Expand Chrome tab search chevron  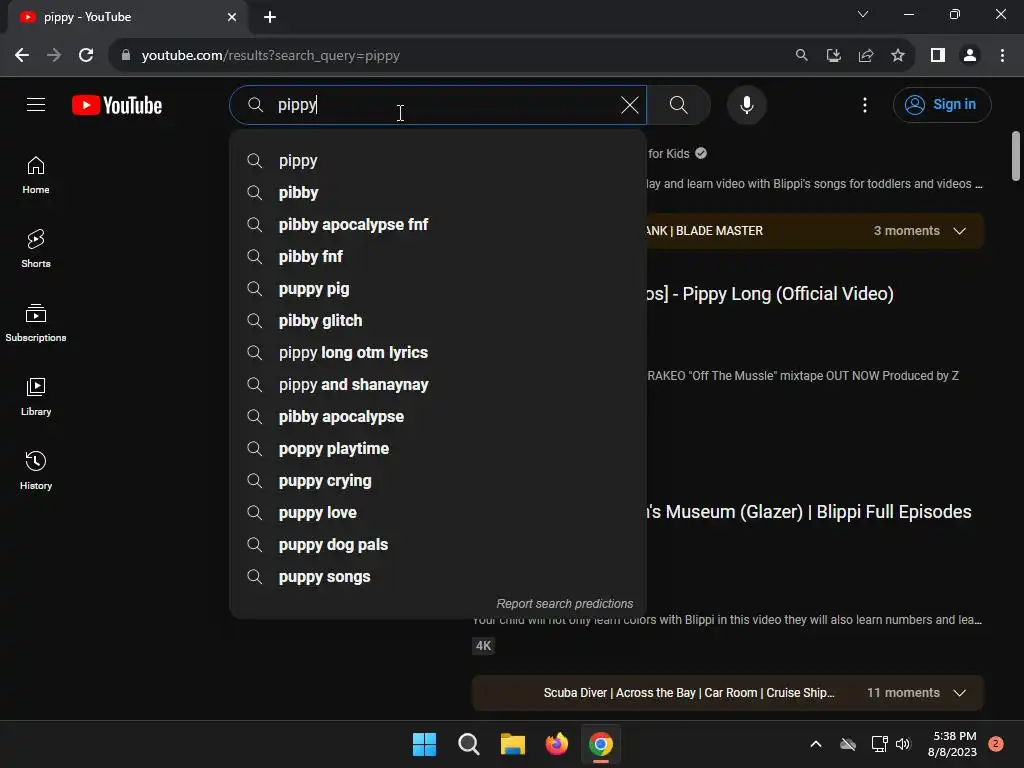pyautogui.click(x=863, y=14)
